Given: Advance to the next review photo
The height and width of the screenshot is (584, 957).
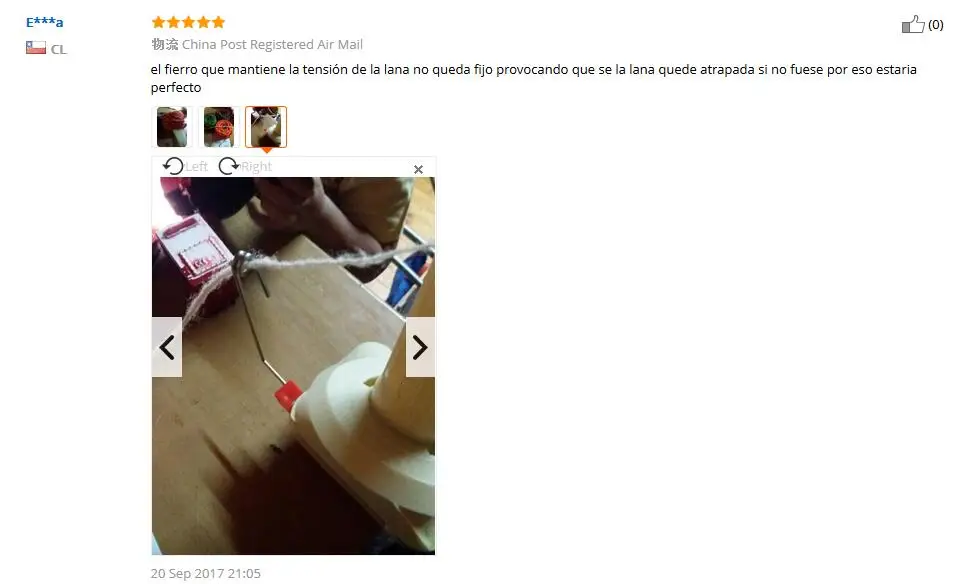Looking at the screenshot, I should (x=420, y=347).
